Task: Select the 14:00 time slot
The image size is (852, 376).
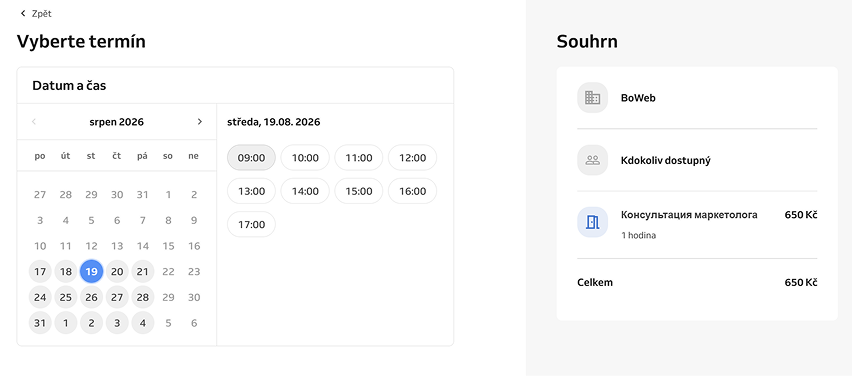Action: coord(305,191)
